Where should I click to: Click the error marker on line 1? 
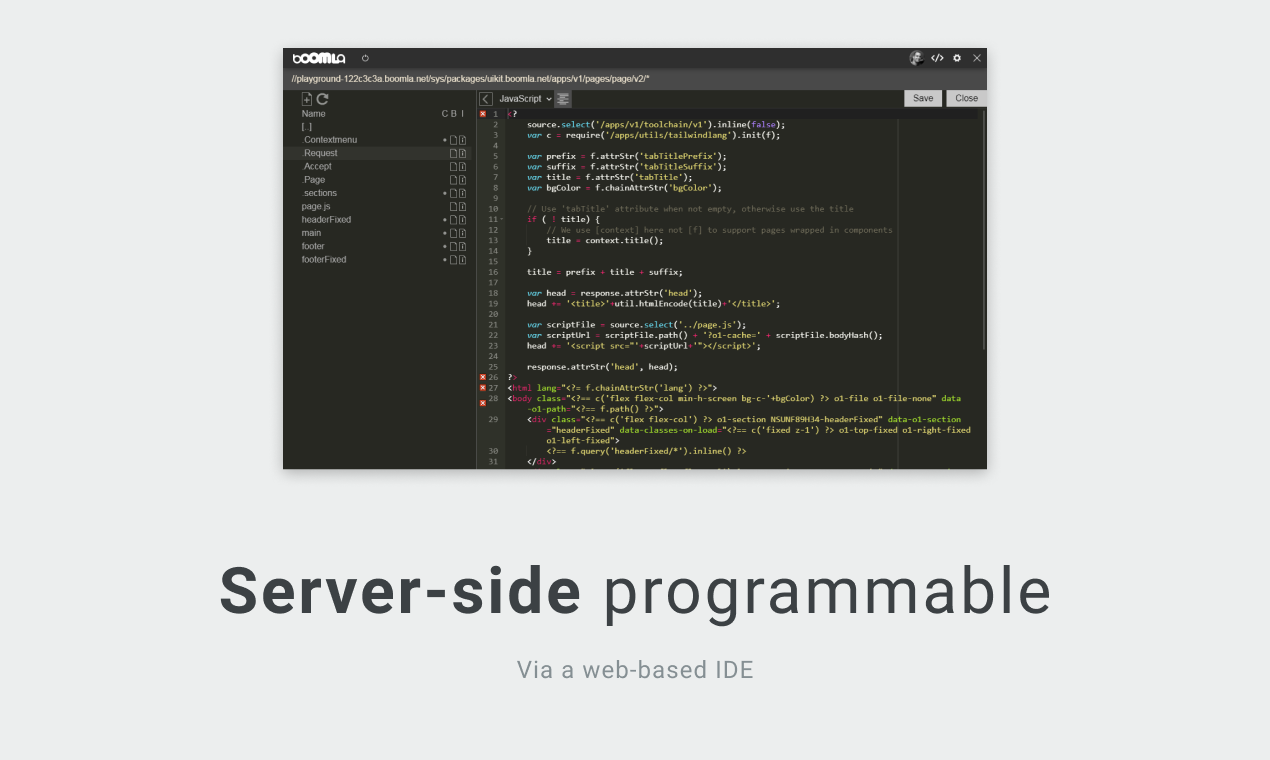coord(483,114)
